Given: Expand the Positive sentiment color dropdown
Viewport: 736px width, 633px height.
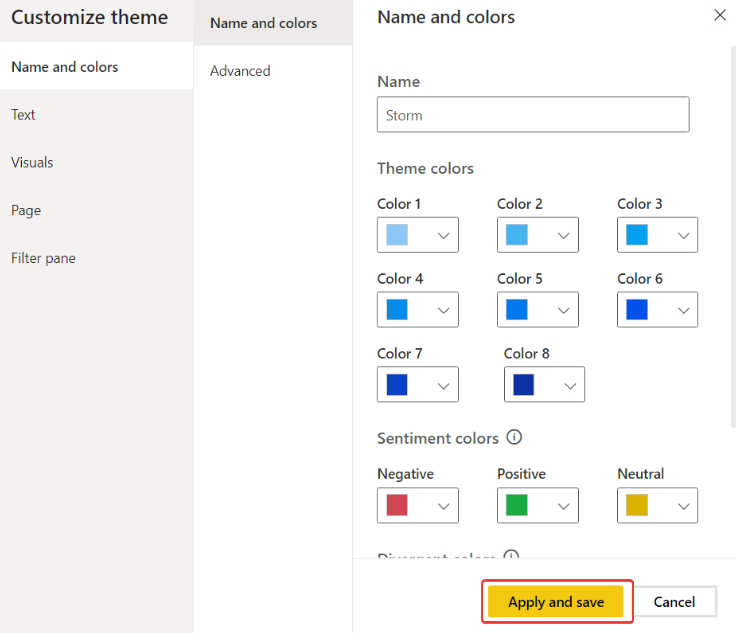Looking at the screenshot, I should (563, 506).
